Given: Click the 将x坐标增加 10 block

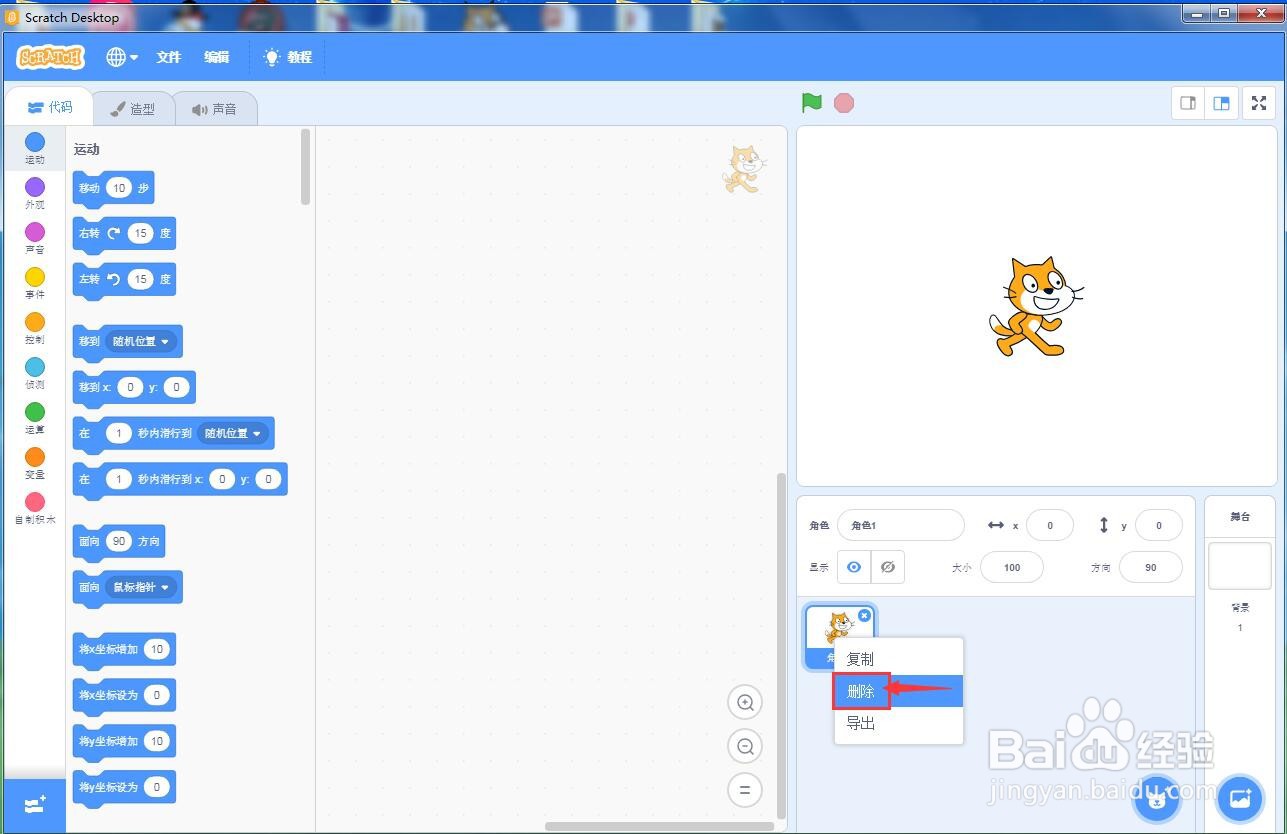Looking at the screenshot, I should point(125,649).
